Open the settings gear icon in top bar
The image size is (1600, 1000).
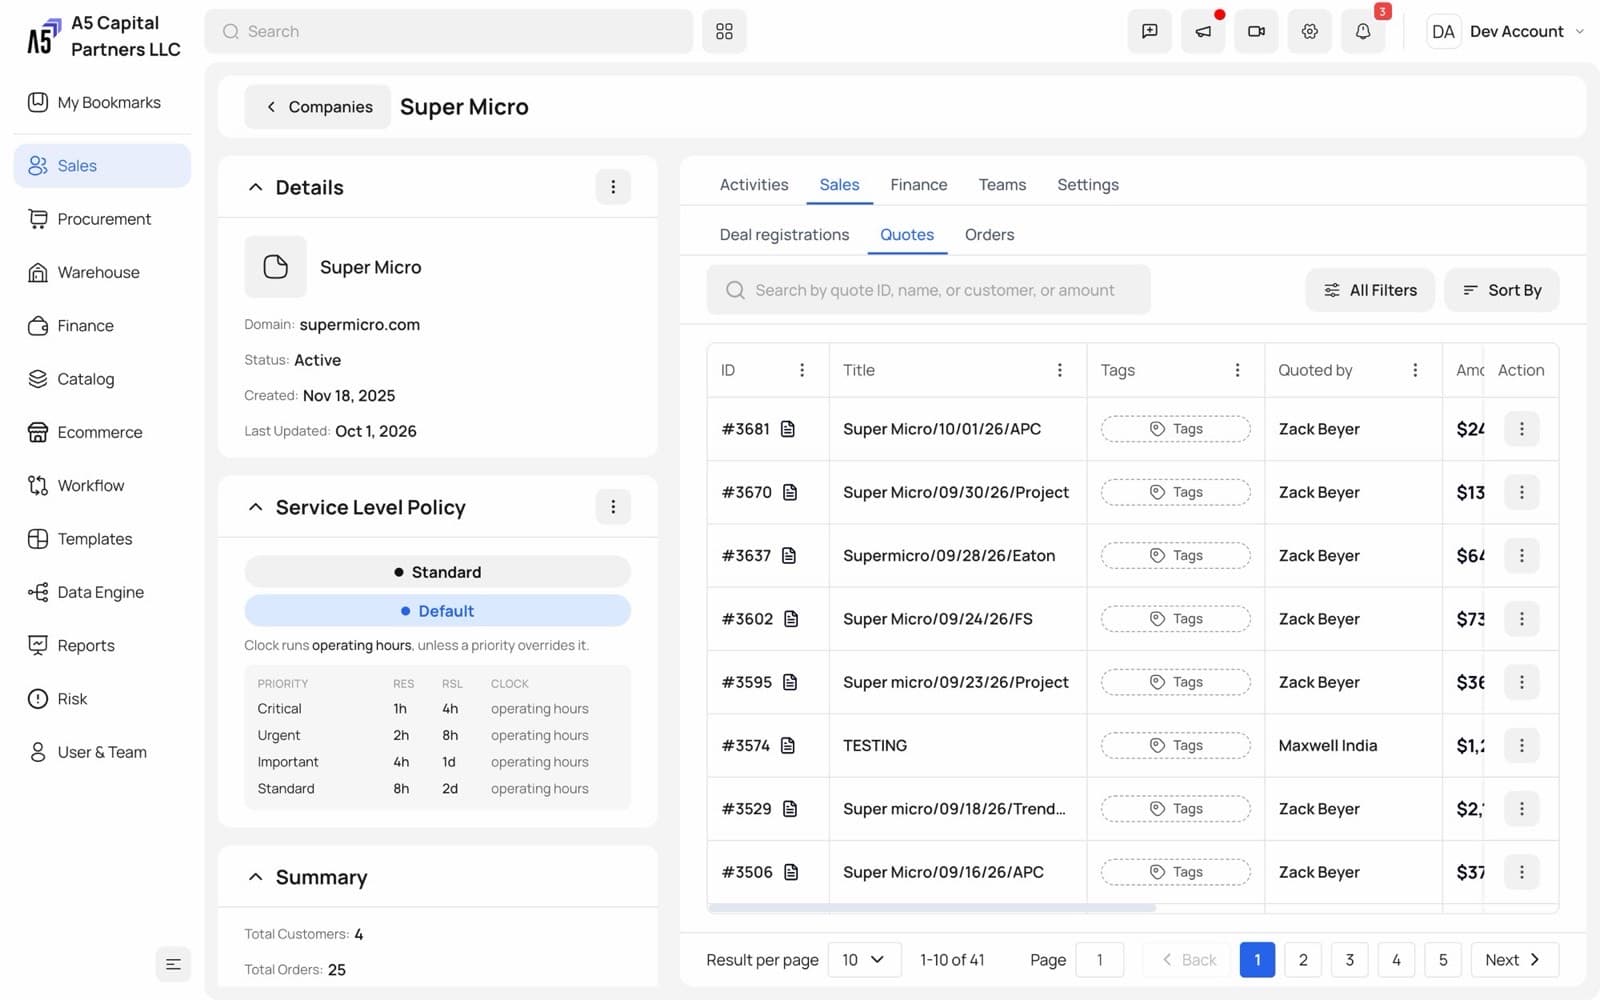[x=1309, y=32]
